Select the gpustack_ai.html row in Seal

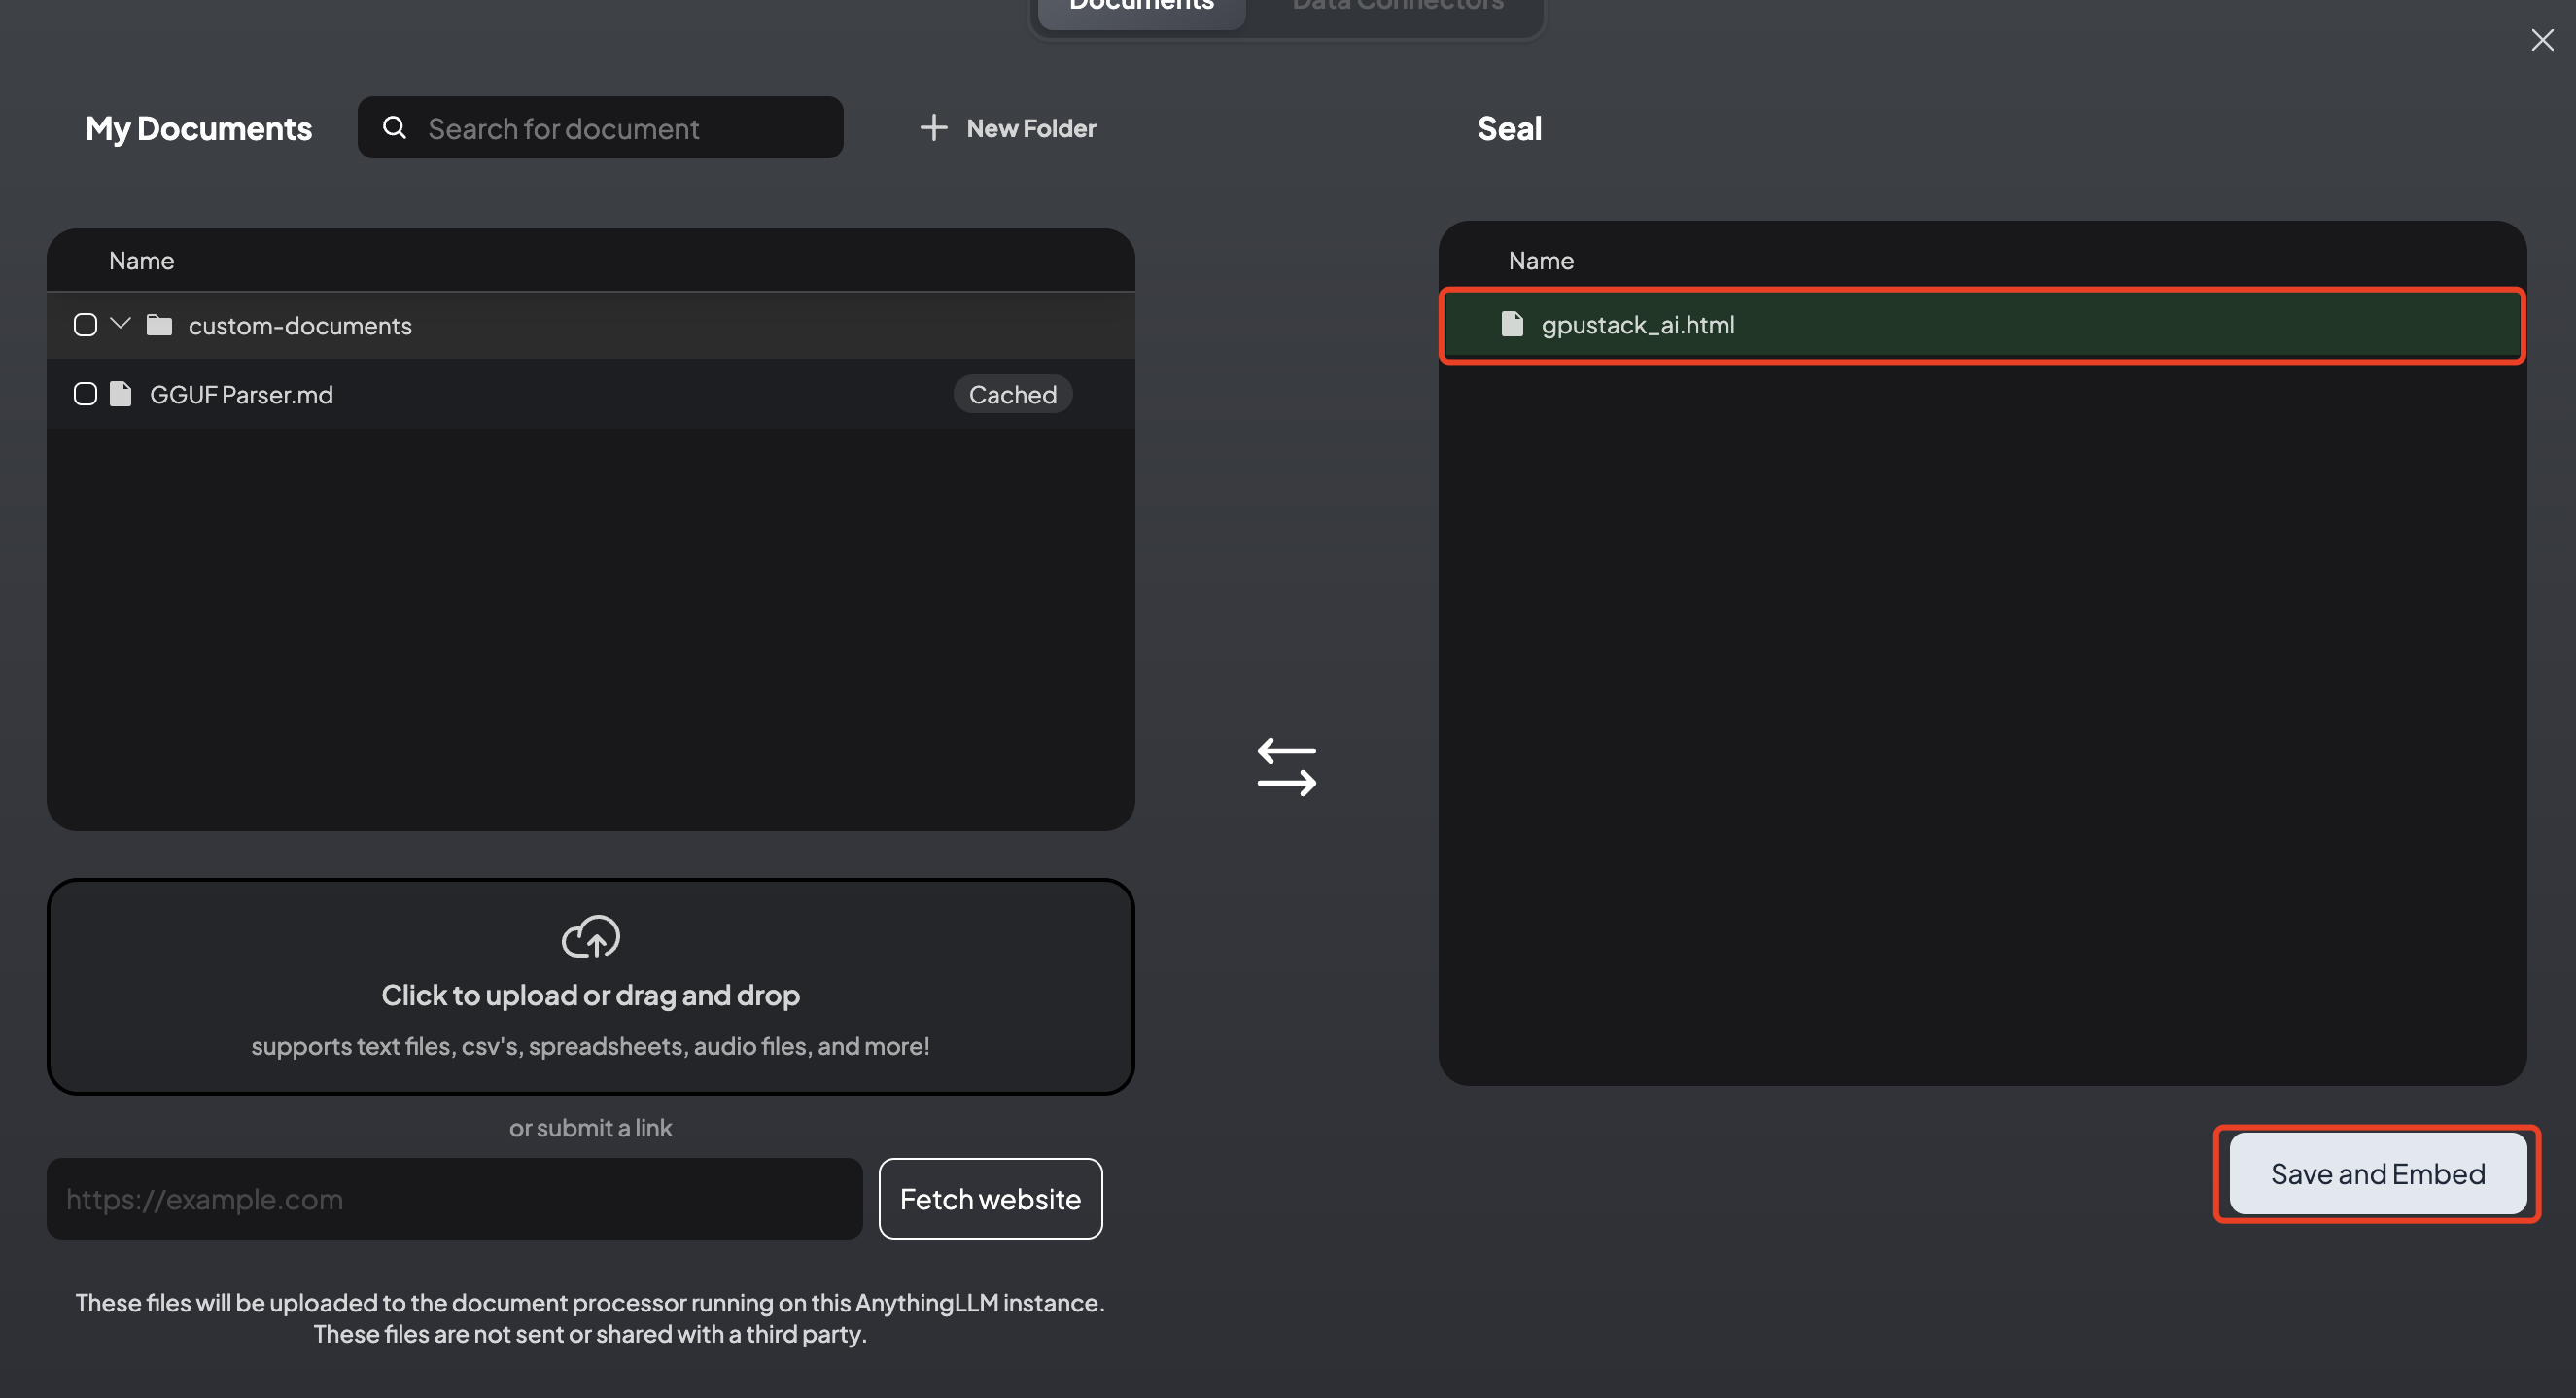[1982, 325]
